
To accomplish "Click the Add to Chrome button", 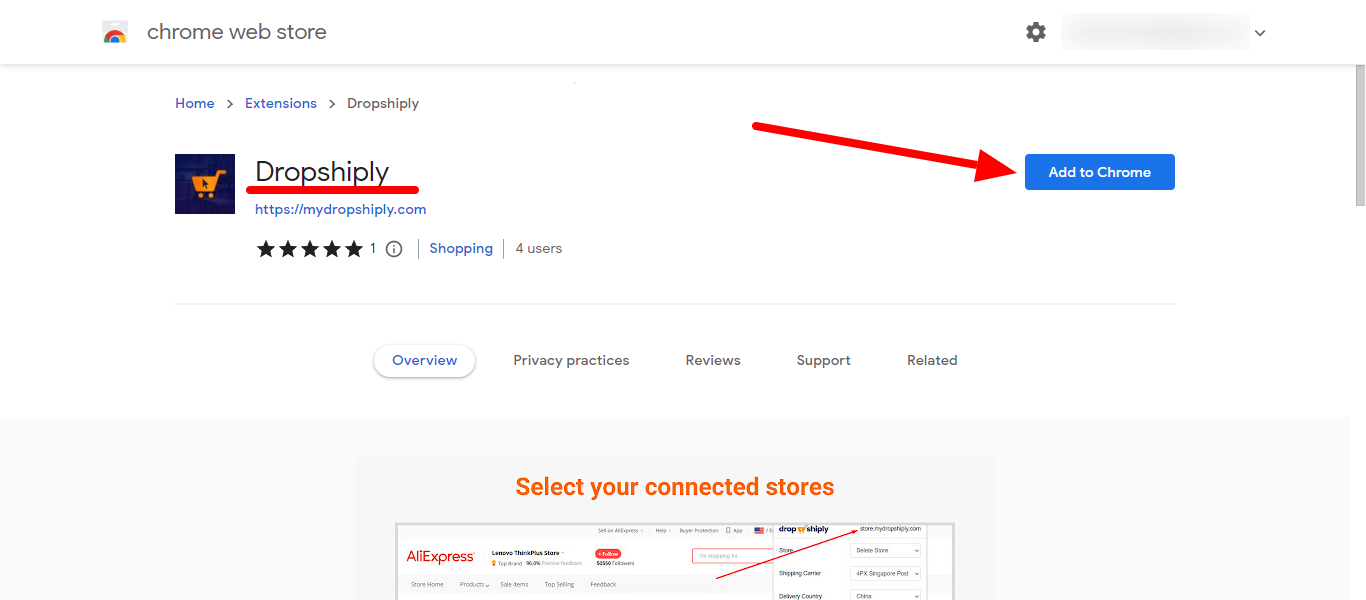I will click(1100, 172).
